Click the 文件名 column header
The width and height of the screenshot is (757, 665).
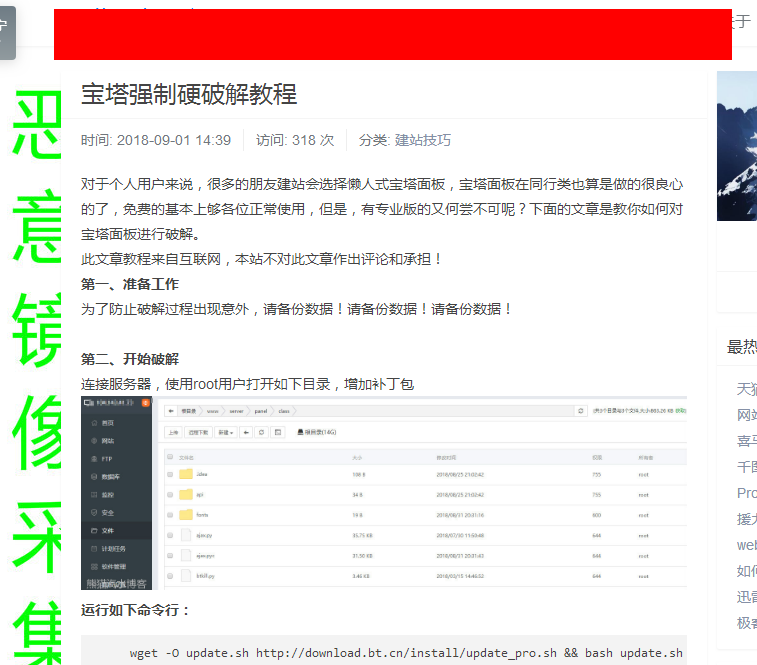click(186, 457)
